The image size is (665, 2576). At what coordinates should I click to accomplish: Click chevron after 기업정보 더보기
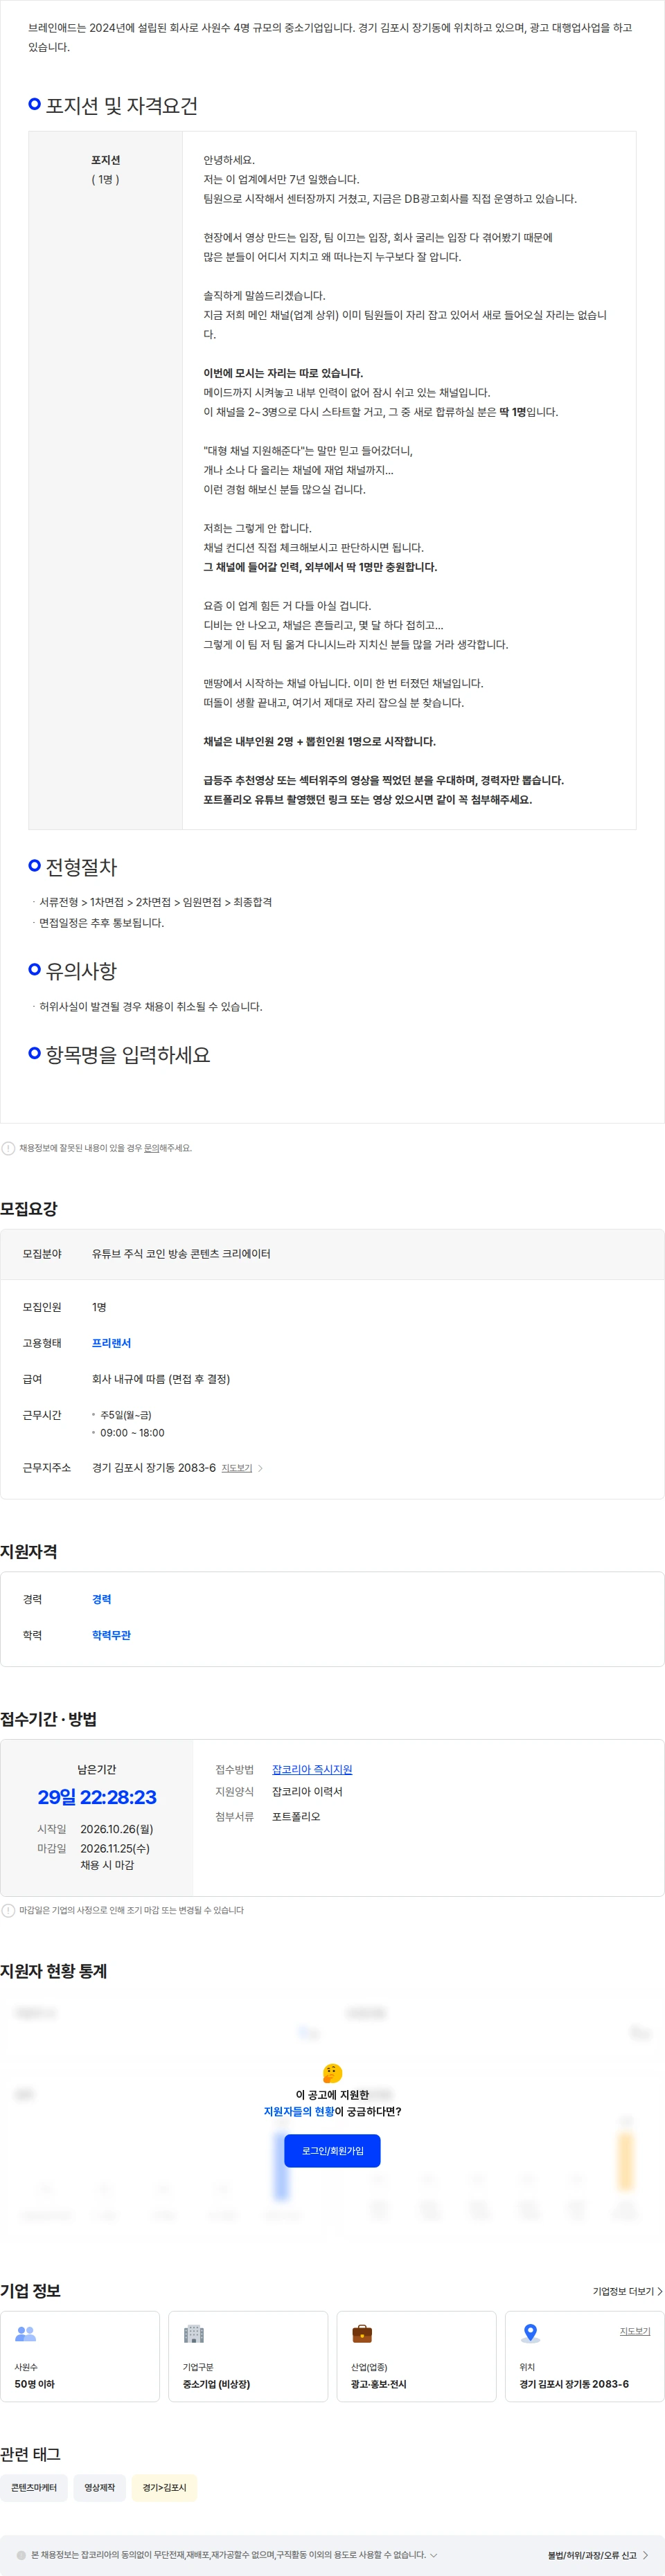[x=659, y=2291]
